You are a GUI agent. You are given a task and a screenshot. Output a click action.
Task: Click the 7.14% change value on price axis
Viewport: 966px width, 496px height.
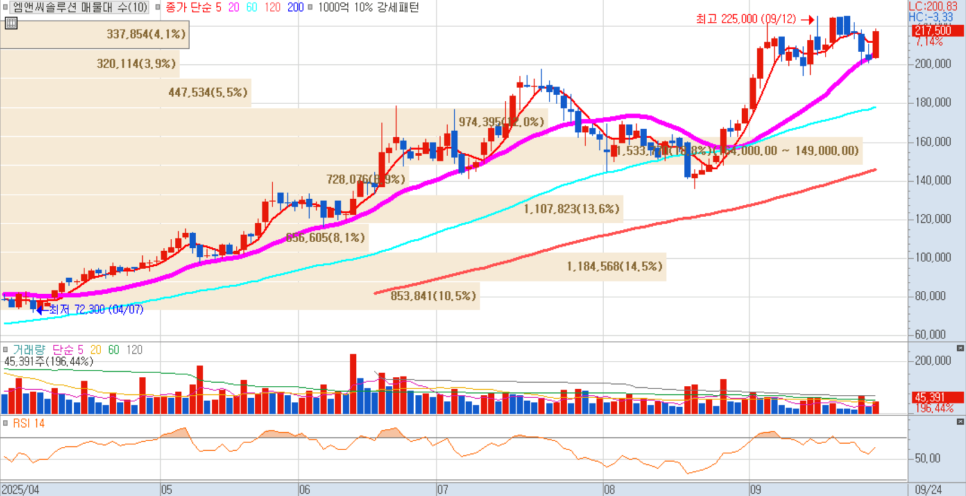tap(929, 42)
